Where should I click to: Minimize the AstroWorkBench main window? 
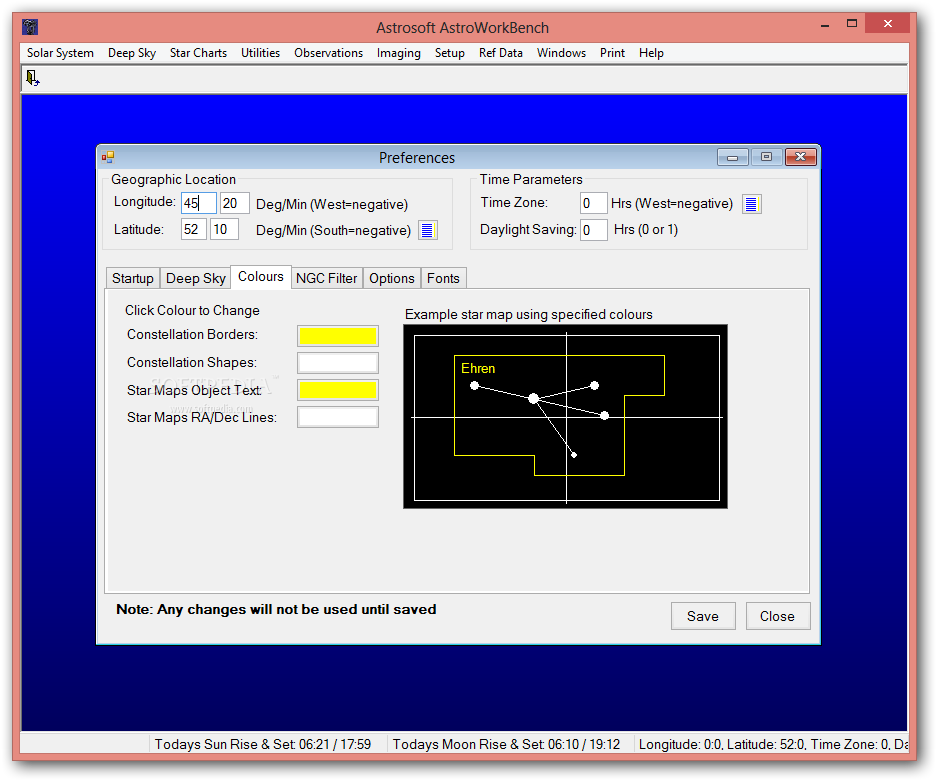[825, 25]
